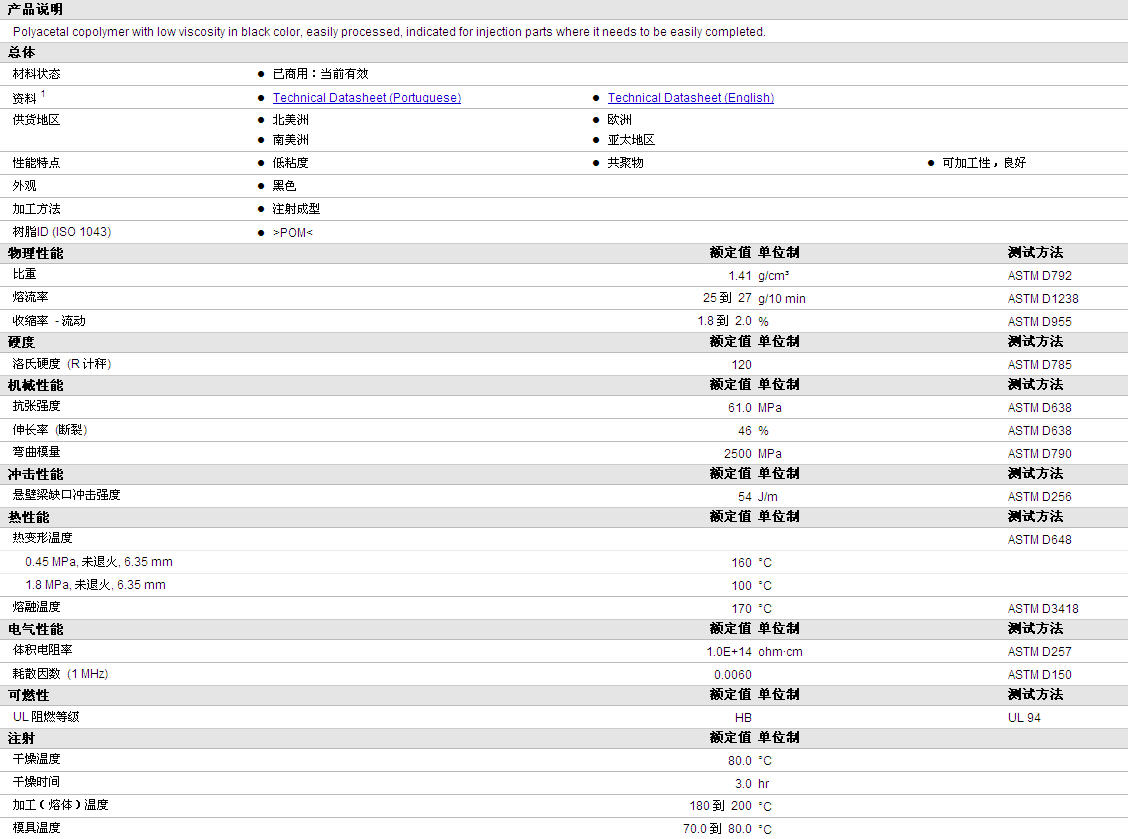Click the 欧洲 region entry
Viewport: 1128px width, 839px height.
point(619,119)
